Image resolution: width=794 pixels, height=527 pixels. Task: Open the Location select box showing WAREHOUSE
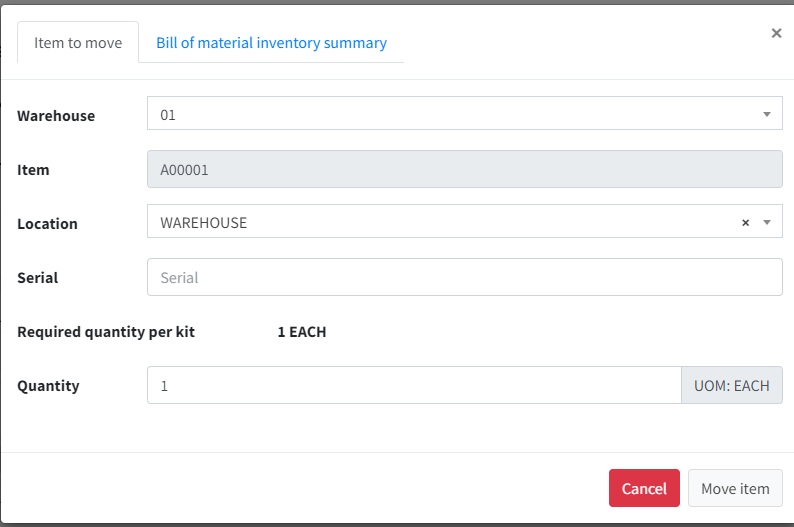click(x=440, y=223)
